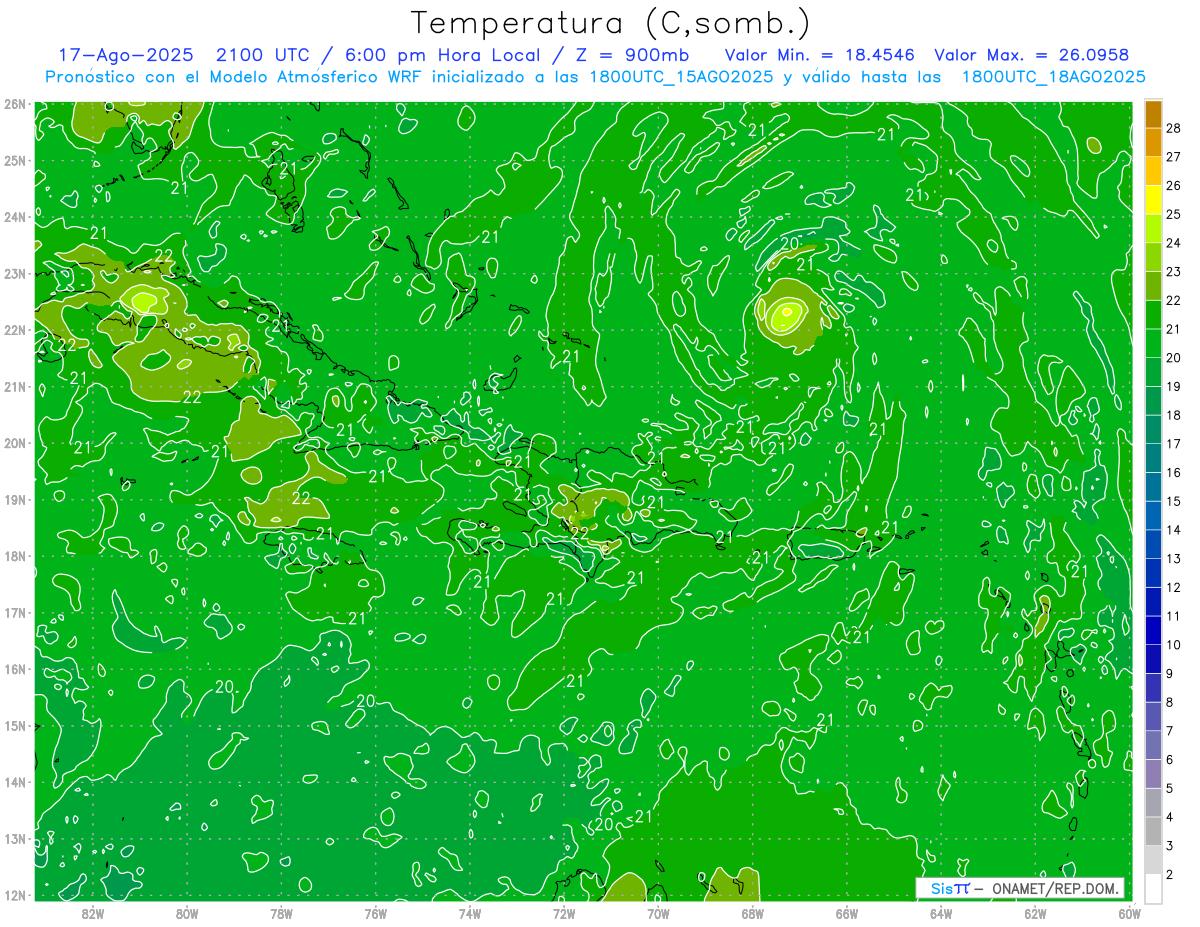This screenshot has height=927, width=1200.
Task: Click the 76W longitude axis label
Action: (376, 913)
